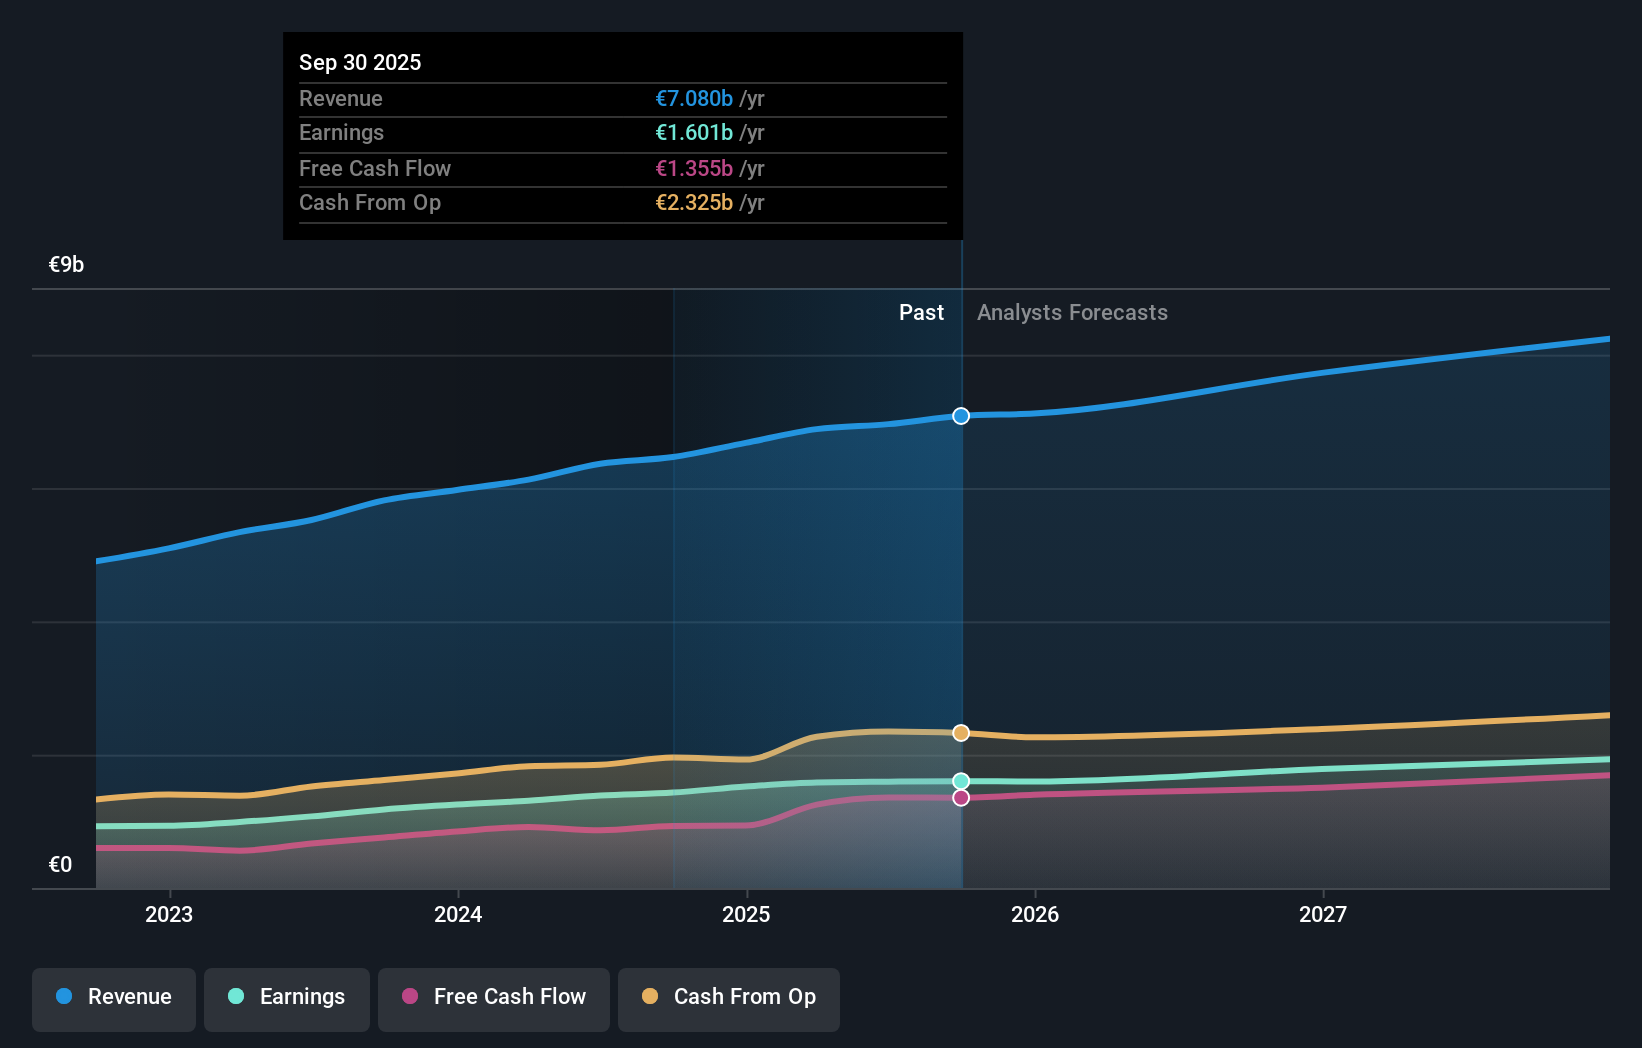Expand the Sep 30 2025 tooltip details
Image resolution: width=1642 pixels, height=1048 pixels.
click(360, 62)
